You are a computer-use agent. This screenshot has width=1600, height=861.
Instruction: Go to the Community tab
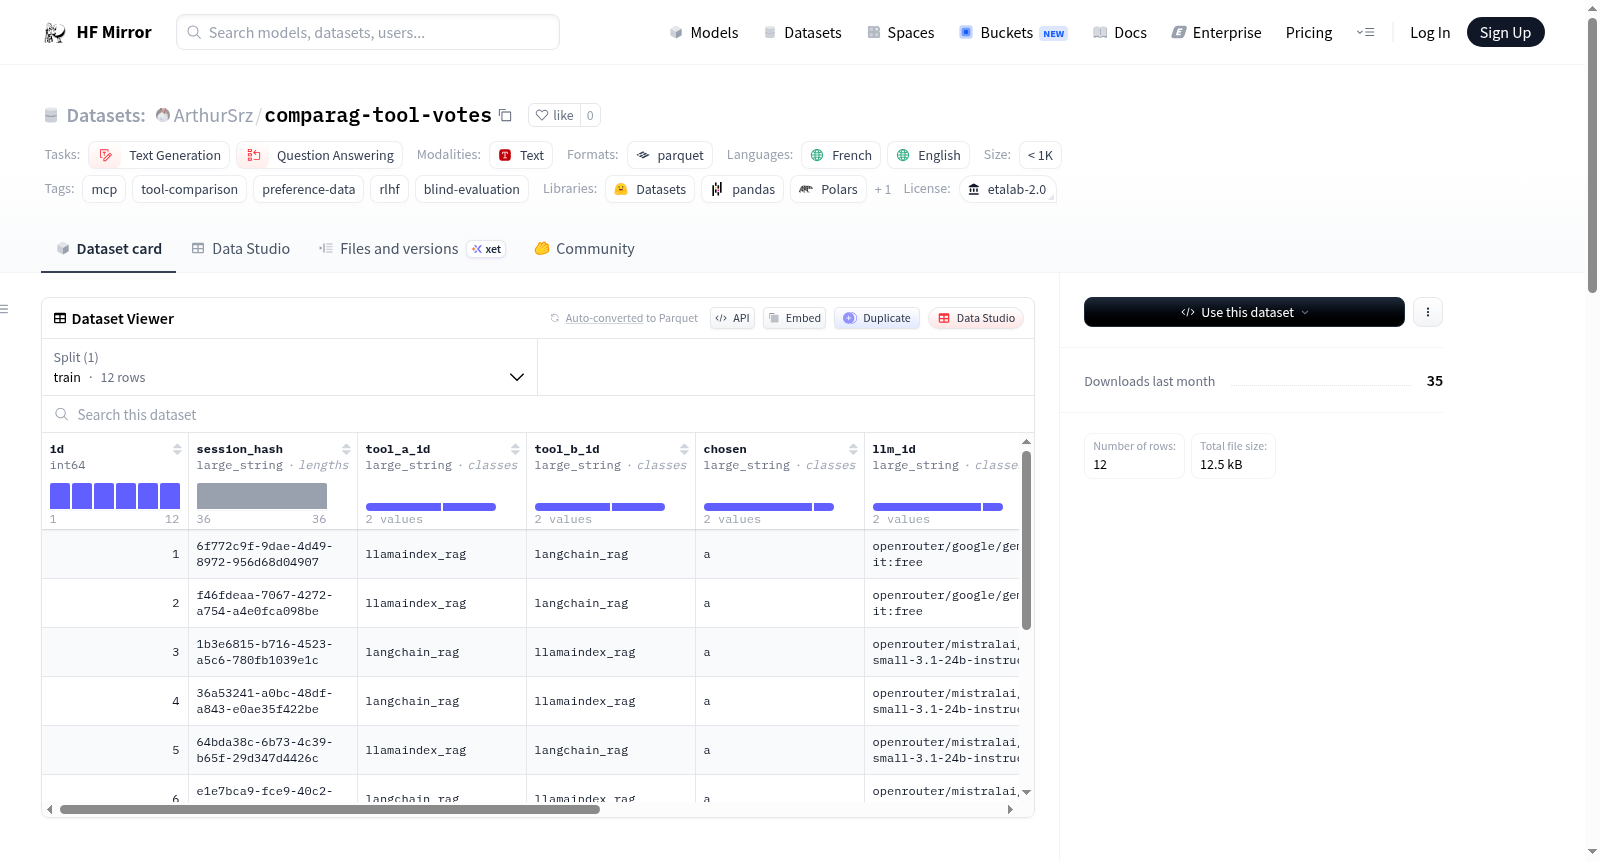click(x=584, y=249)
